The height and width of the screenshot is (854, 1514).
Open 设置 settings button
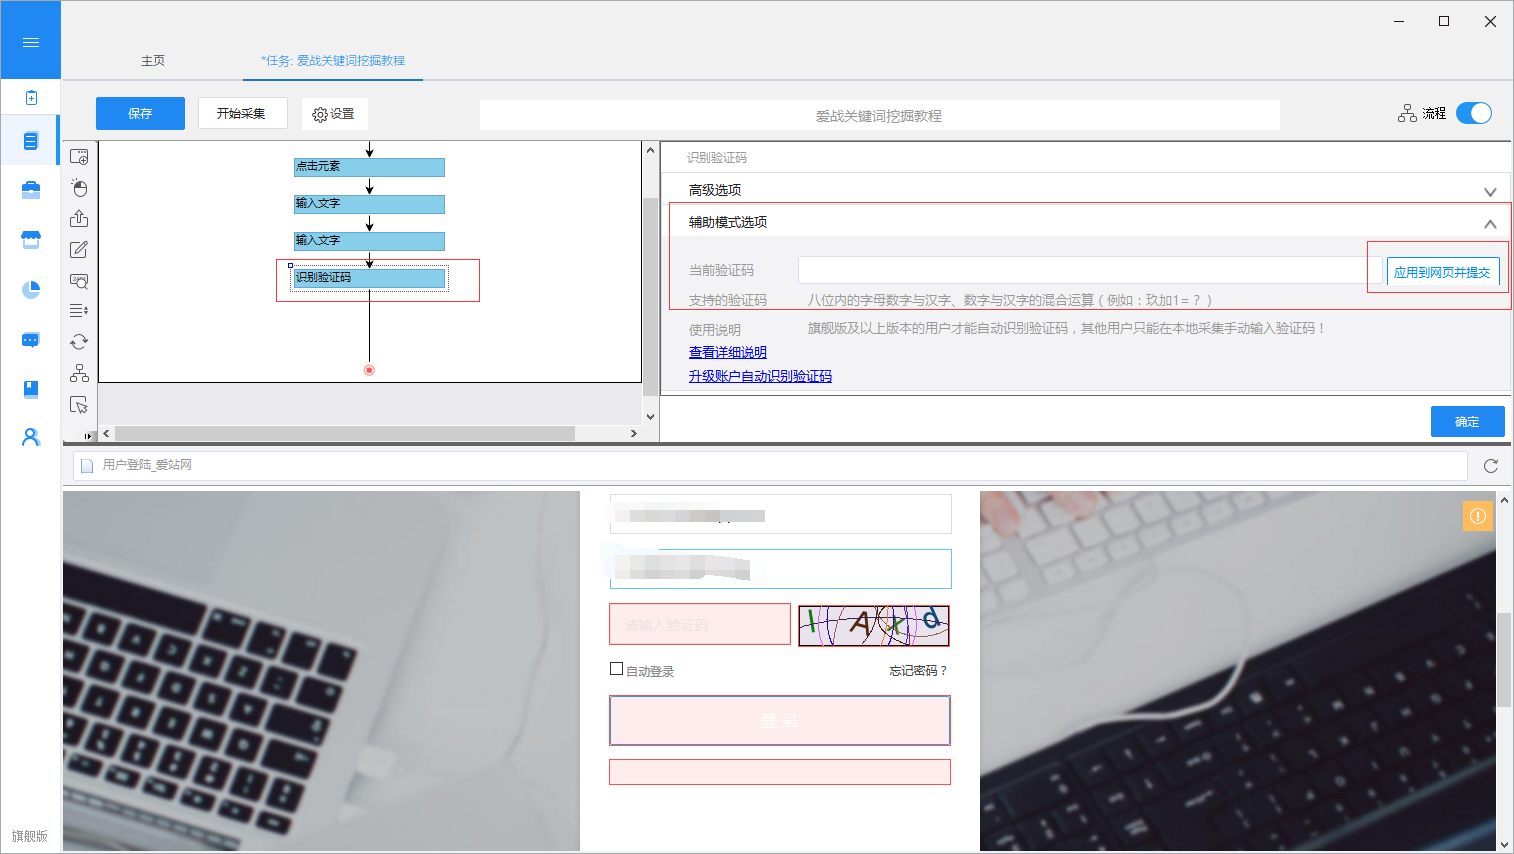click(x=334, y=114)
